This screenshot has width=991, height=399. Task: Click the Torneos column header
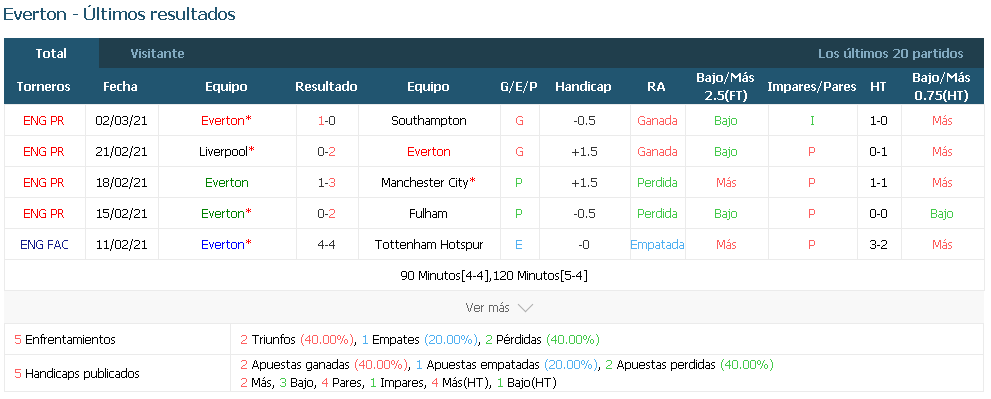click(44, 87)
